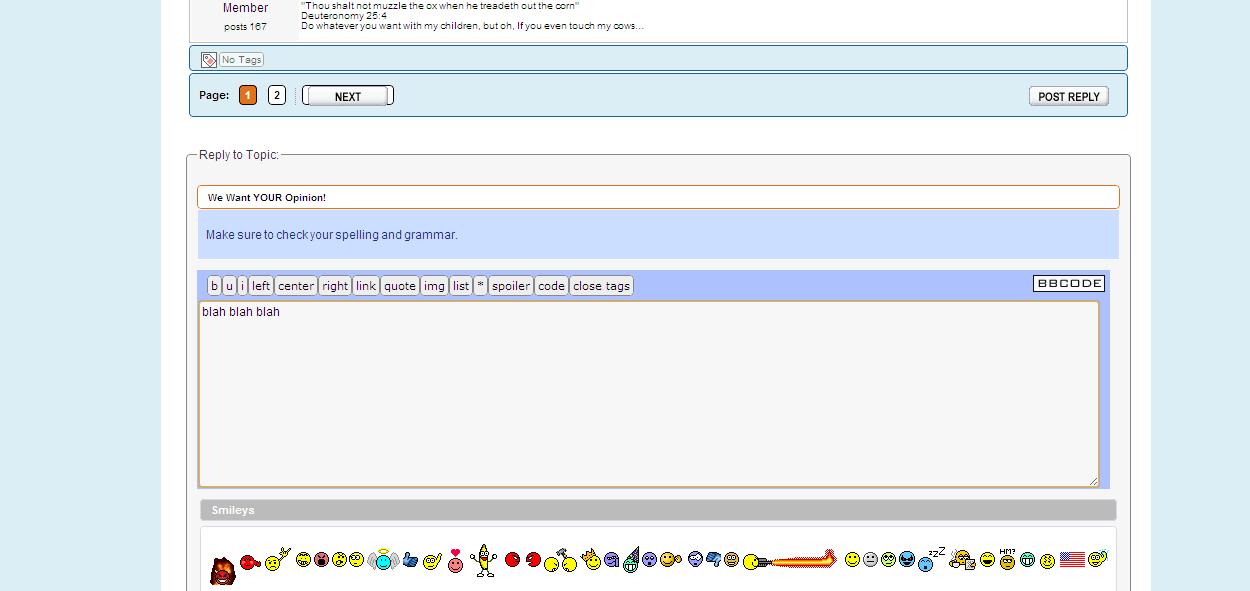The height and width of the screenshot is (591, 1250).
Task: Open the BBCODE help link
Action: coord(1068,284)
